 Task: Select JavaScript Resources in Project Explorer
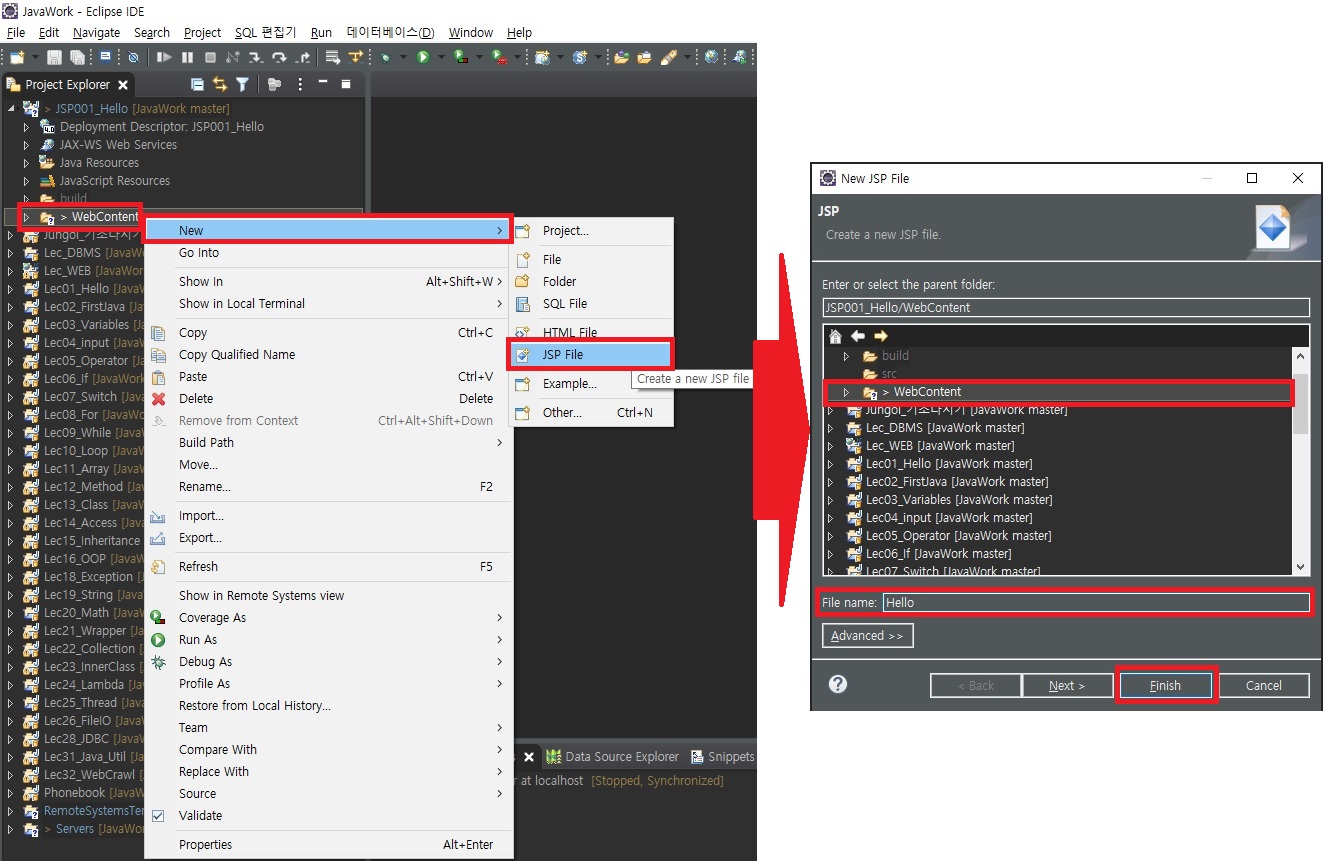(x=115, y=181)
